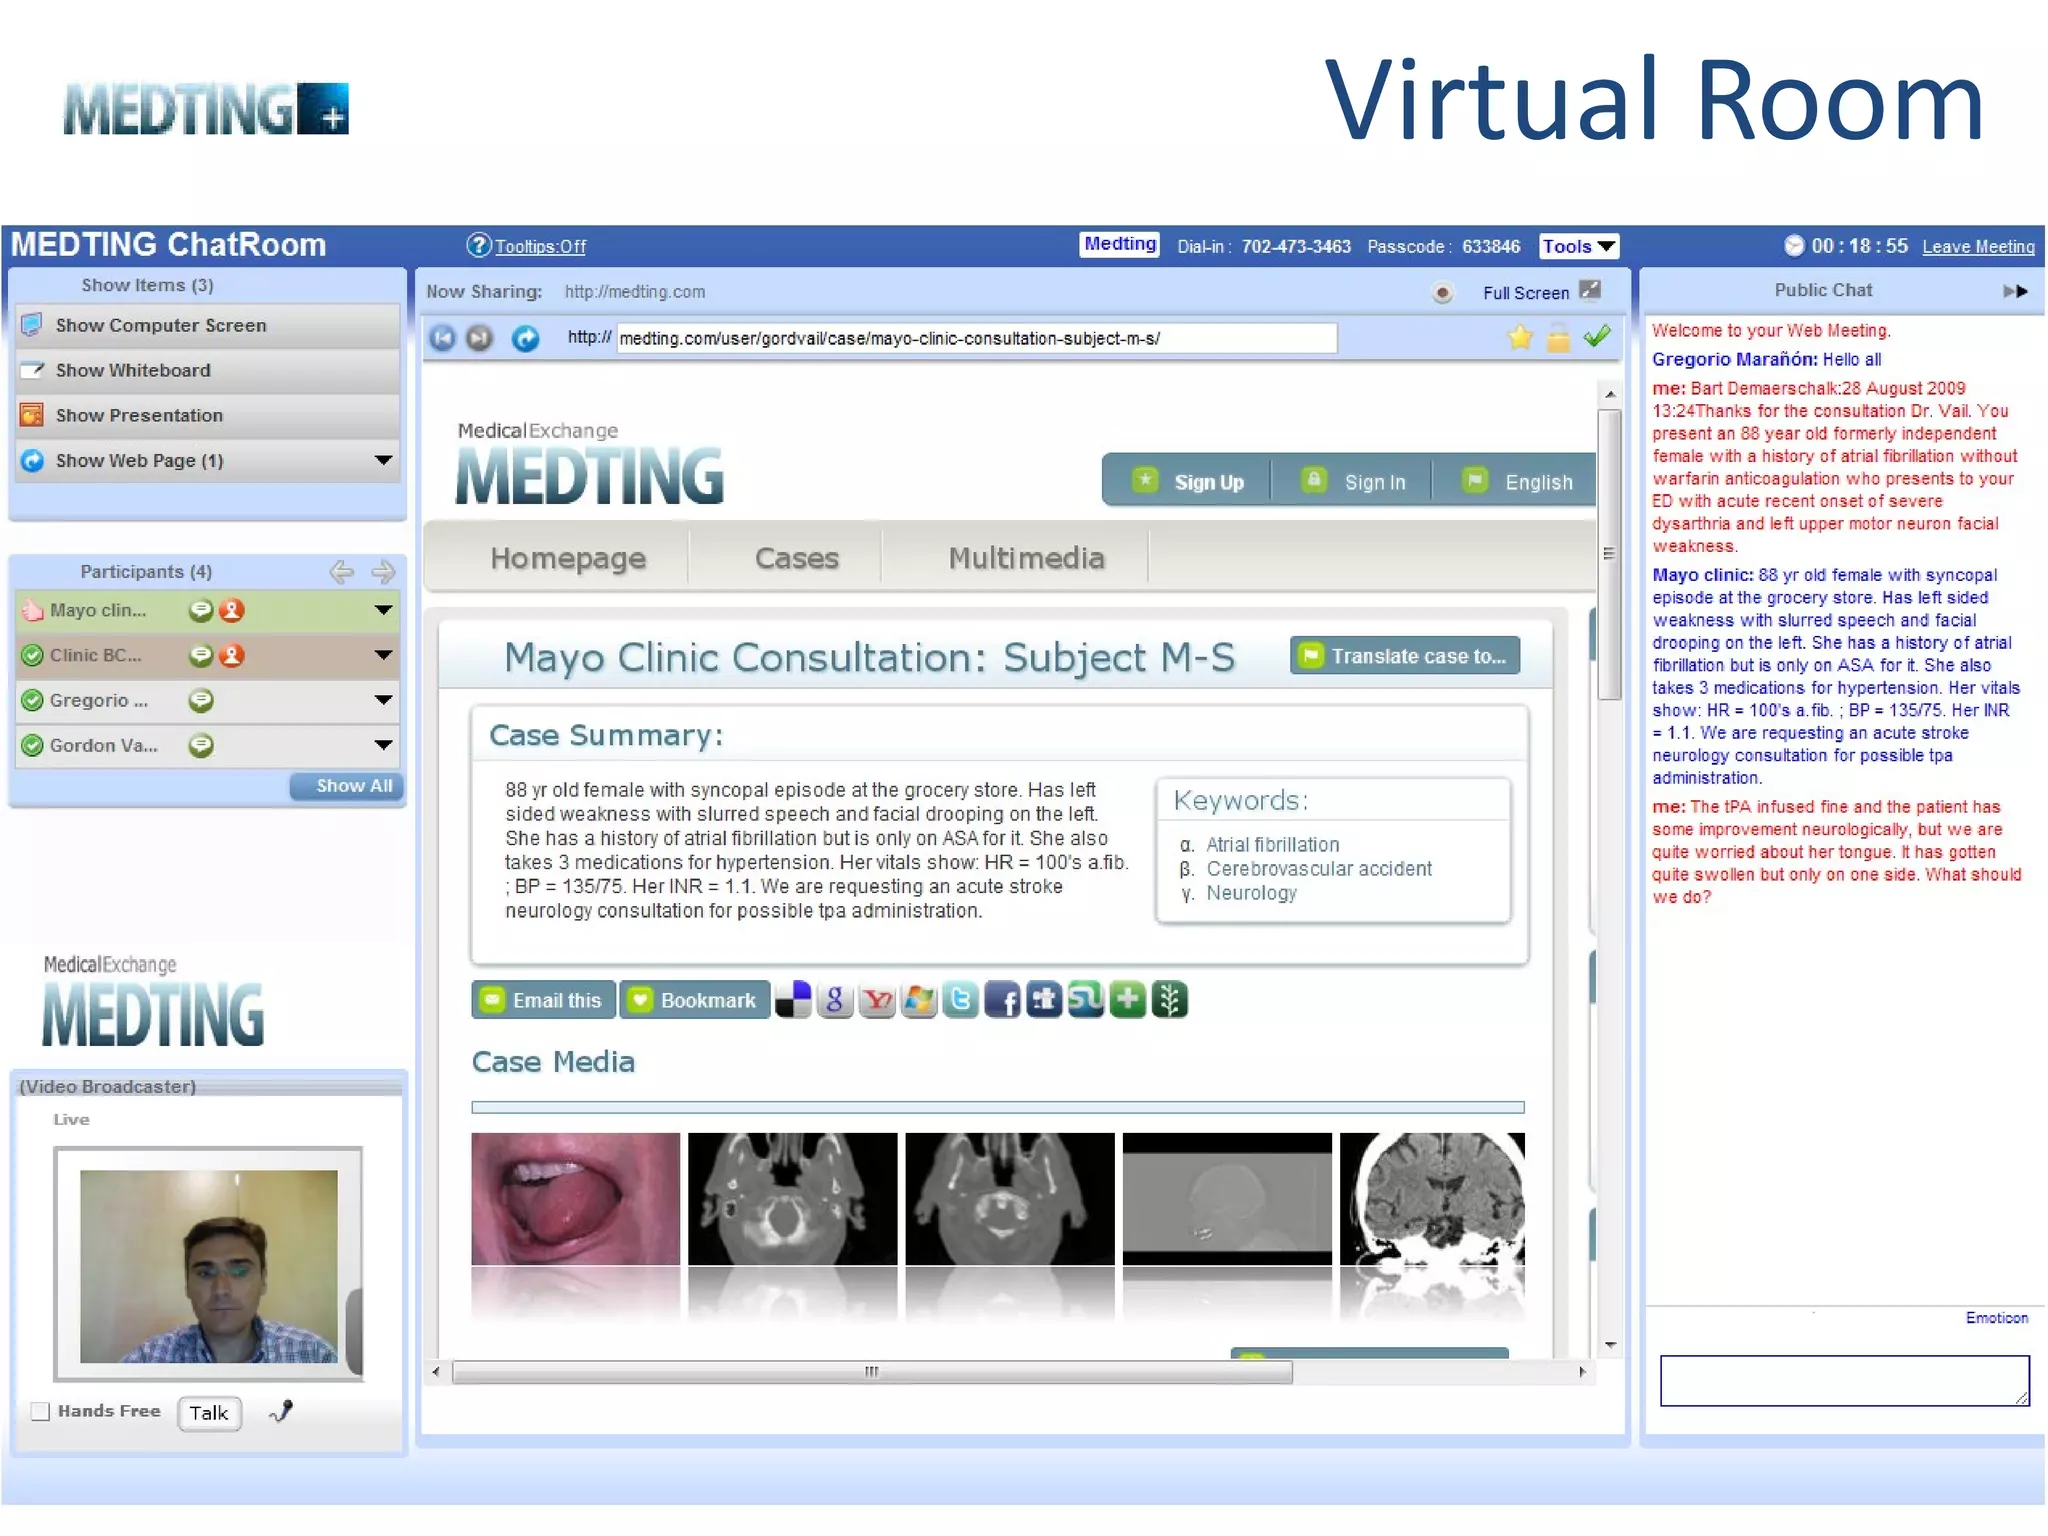Click the vertical scrollbar down arrow
Image resolution: width=2048 pixels, height=1536 pixels.
tap(1610, 1345)
